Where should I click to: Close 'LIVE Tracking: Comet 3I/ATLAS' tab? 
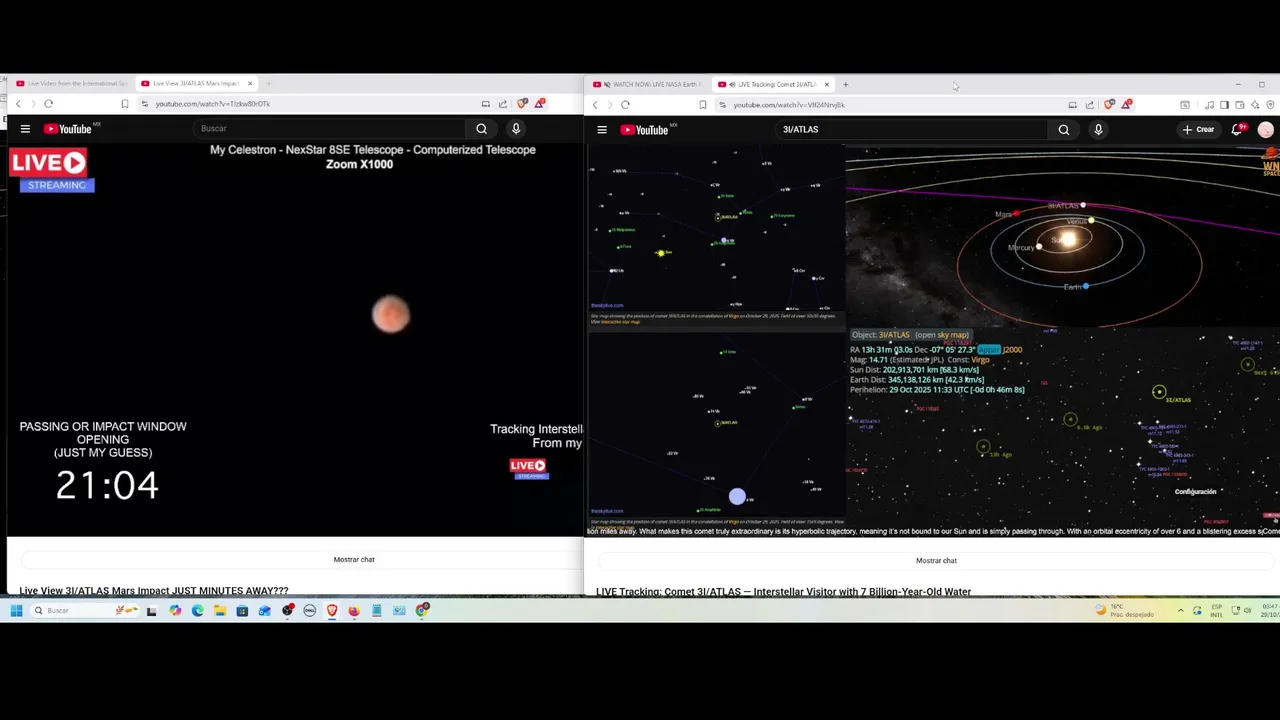coord(827,84)
